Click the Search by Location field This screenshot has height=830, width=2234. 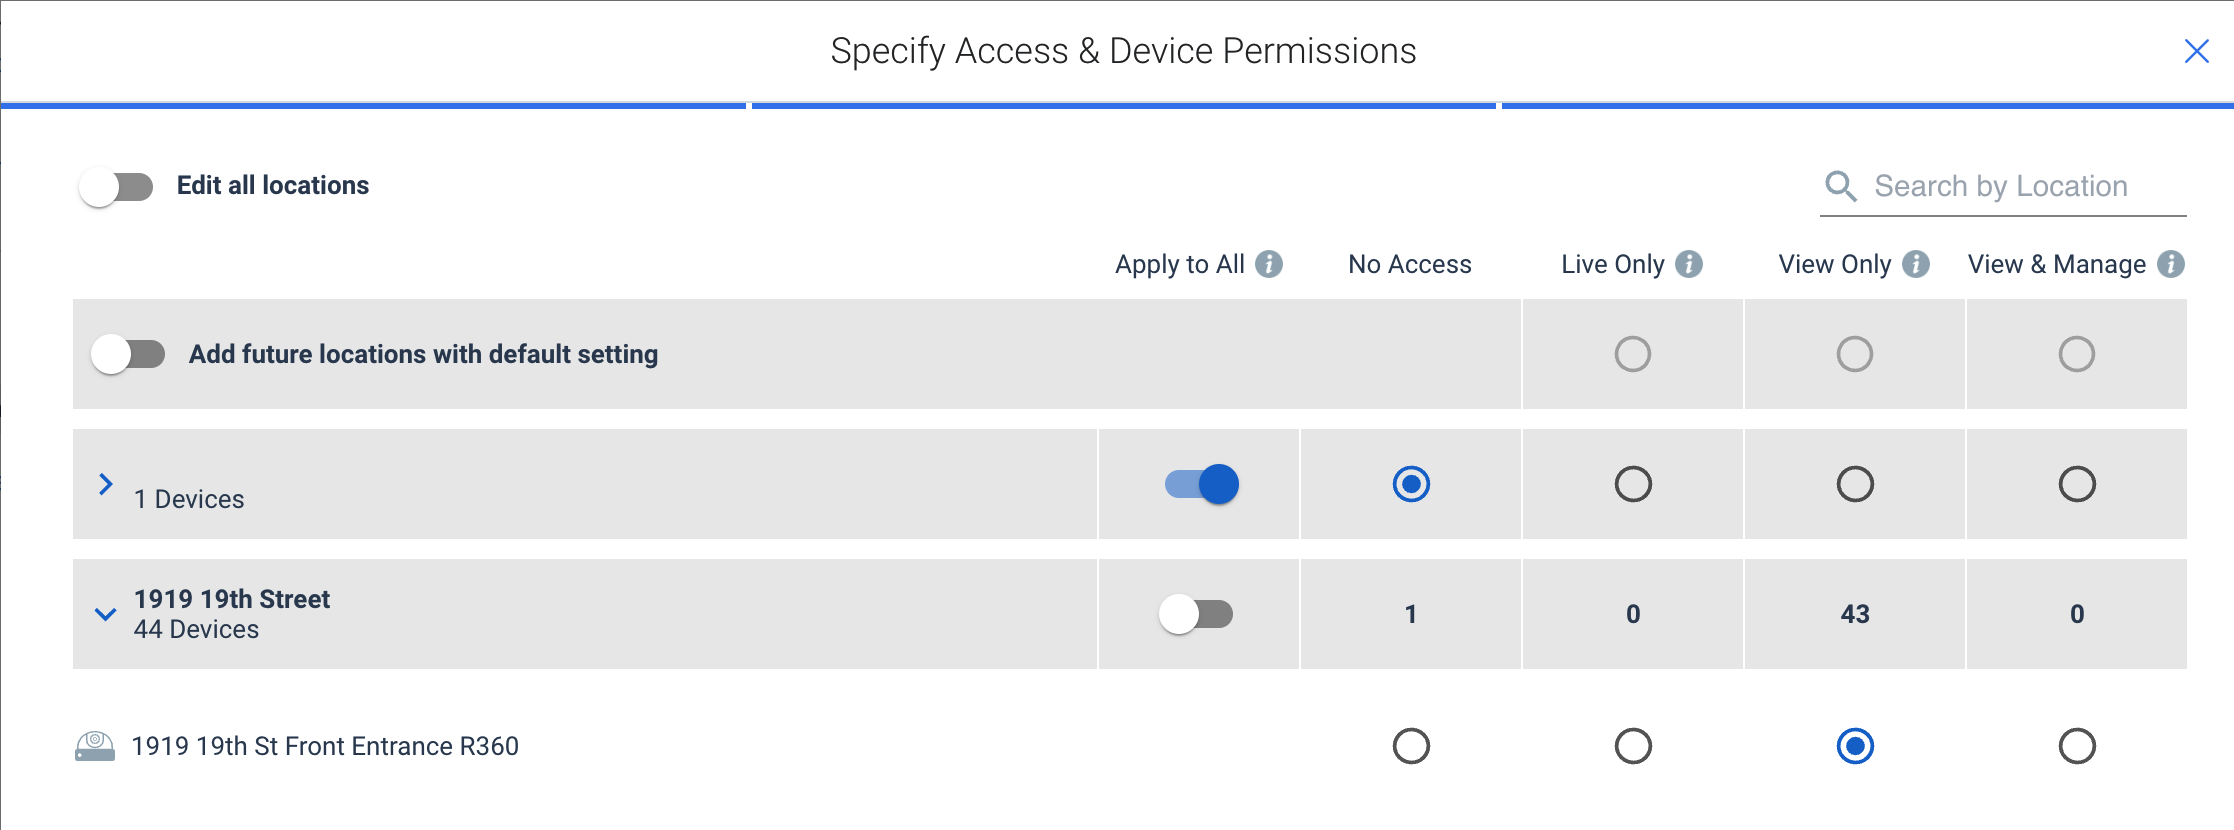(2003, 187)
